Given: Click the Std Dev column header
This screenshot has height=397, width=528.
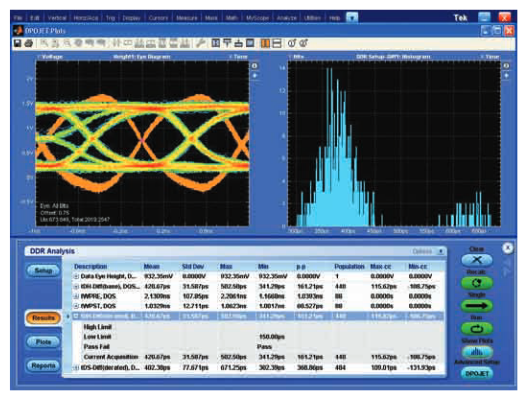Looking at the screenshot, I should [193, 266].
